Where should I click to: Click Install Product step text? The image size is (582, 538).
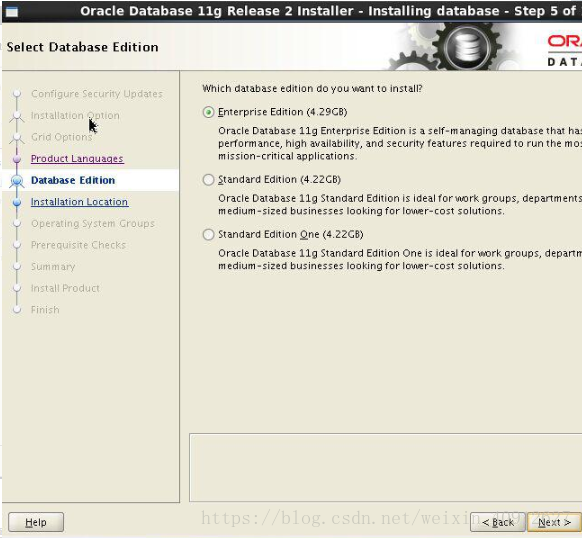(65, 288)
